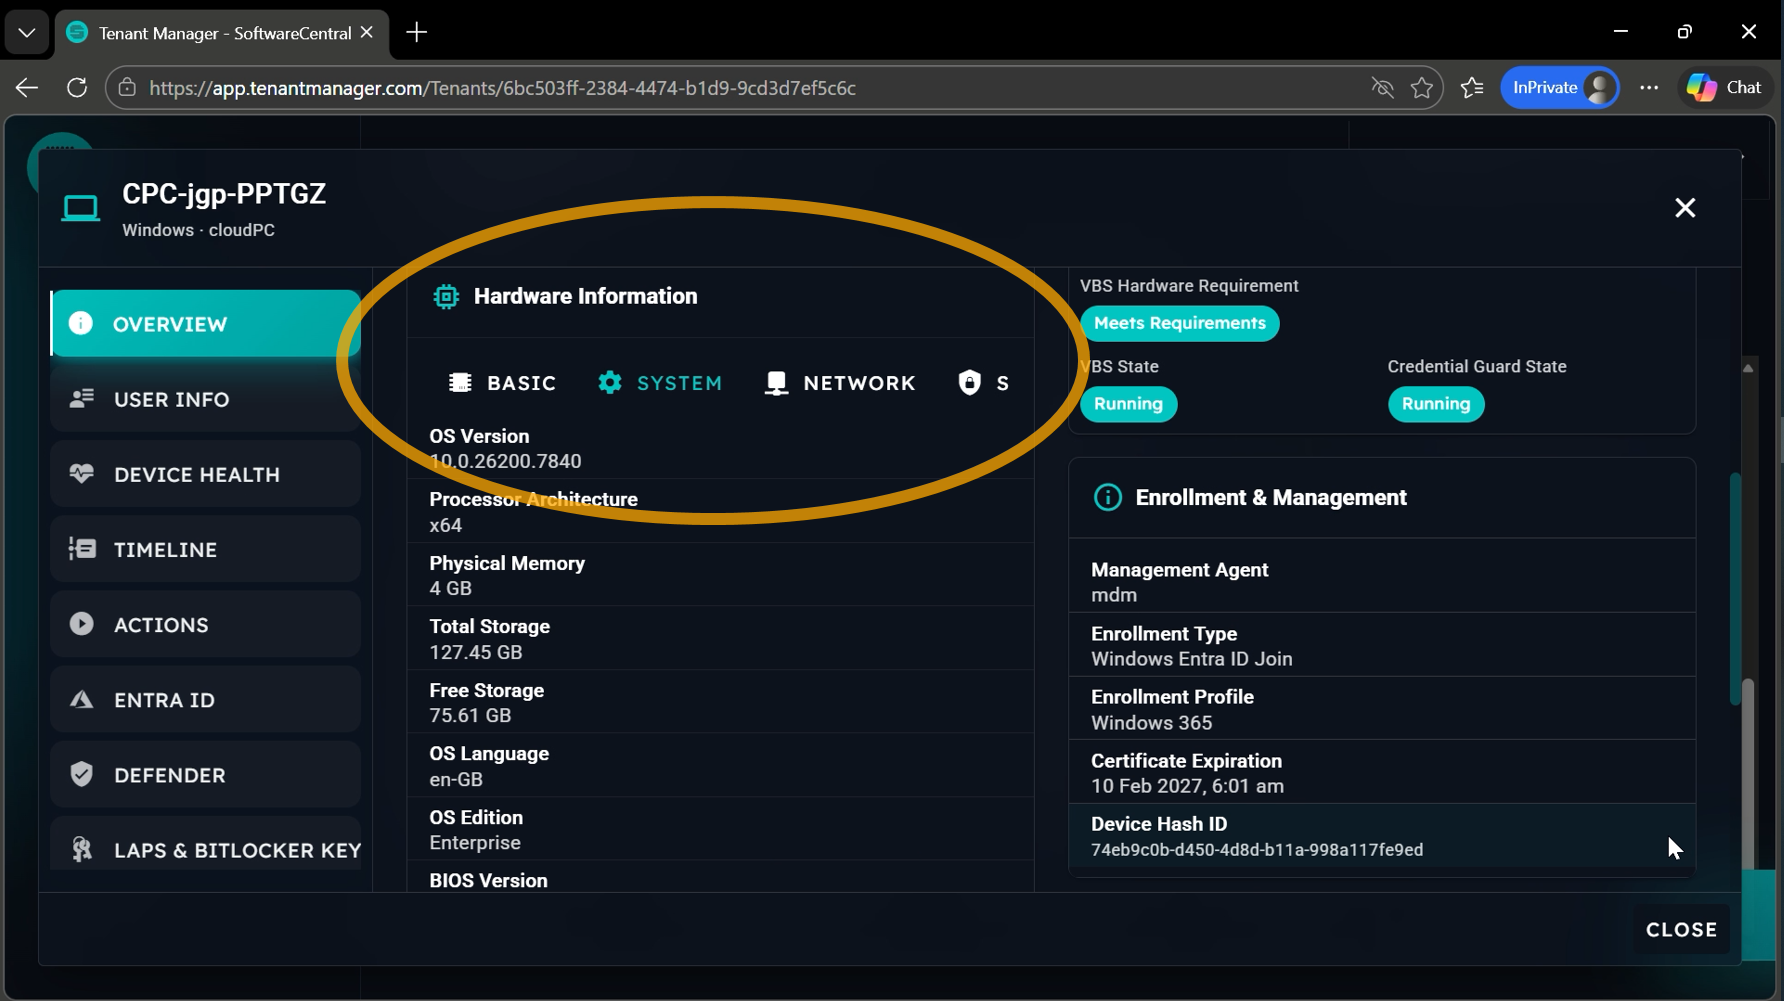Open the browser tab list dropdown
The width and height of the screenshot is (1784, 1001).
[x=27, y=32]
